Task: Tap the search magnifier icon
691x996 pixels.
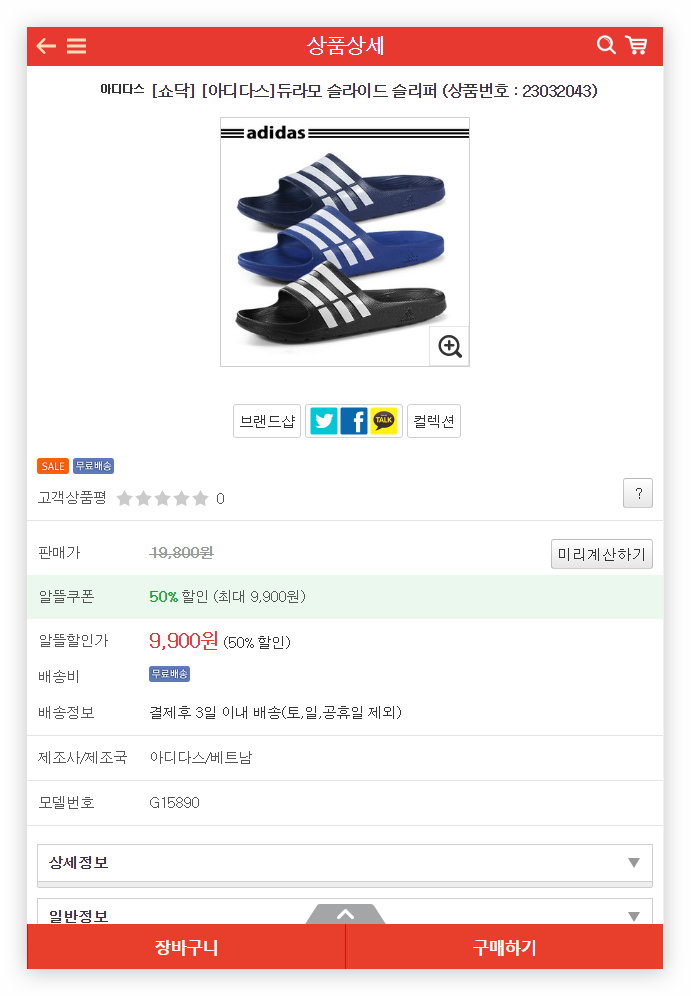Action: pyautogui.click(x=605, y=45)
